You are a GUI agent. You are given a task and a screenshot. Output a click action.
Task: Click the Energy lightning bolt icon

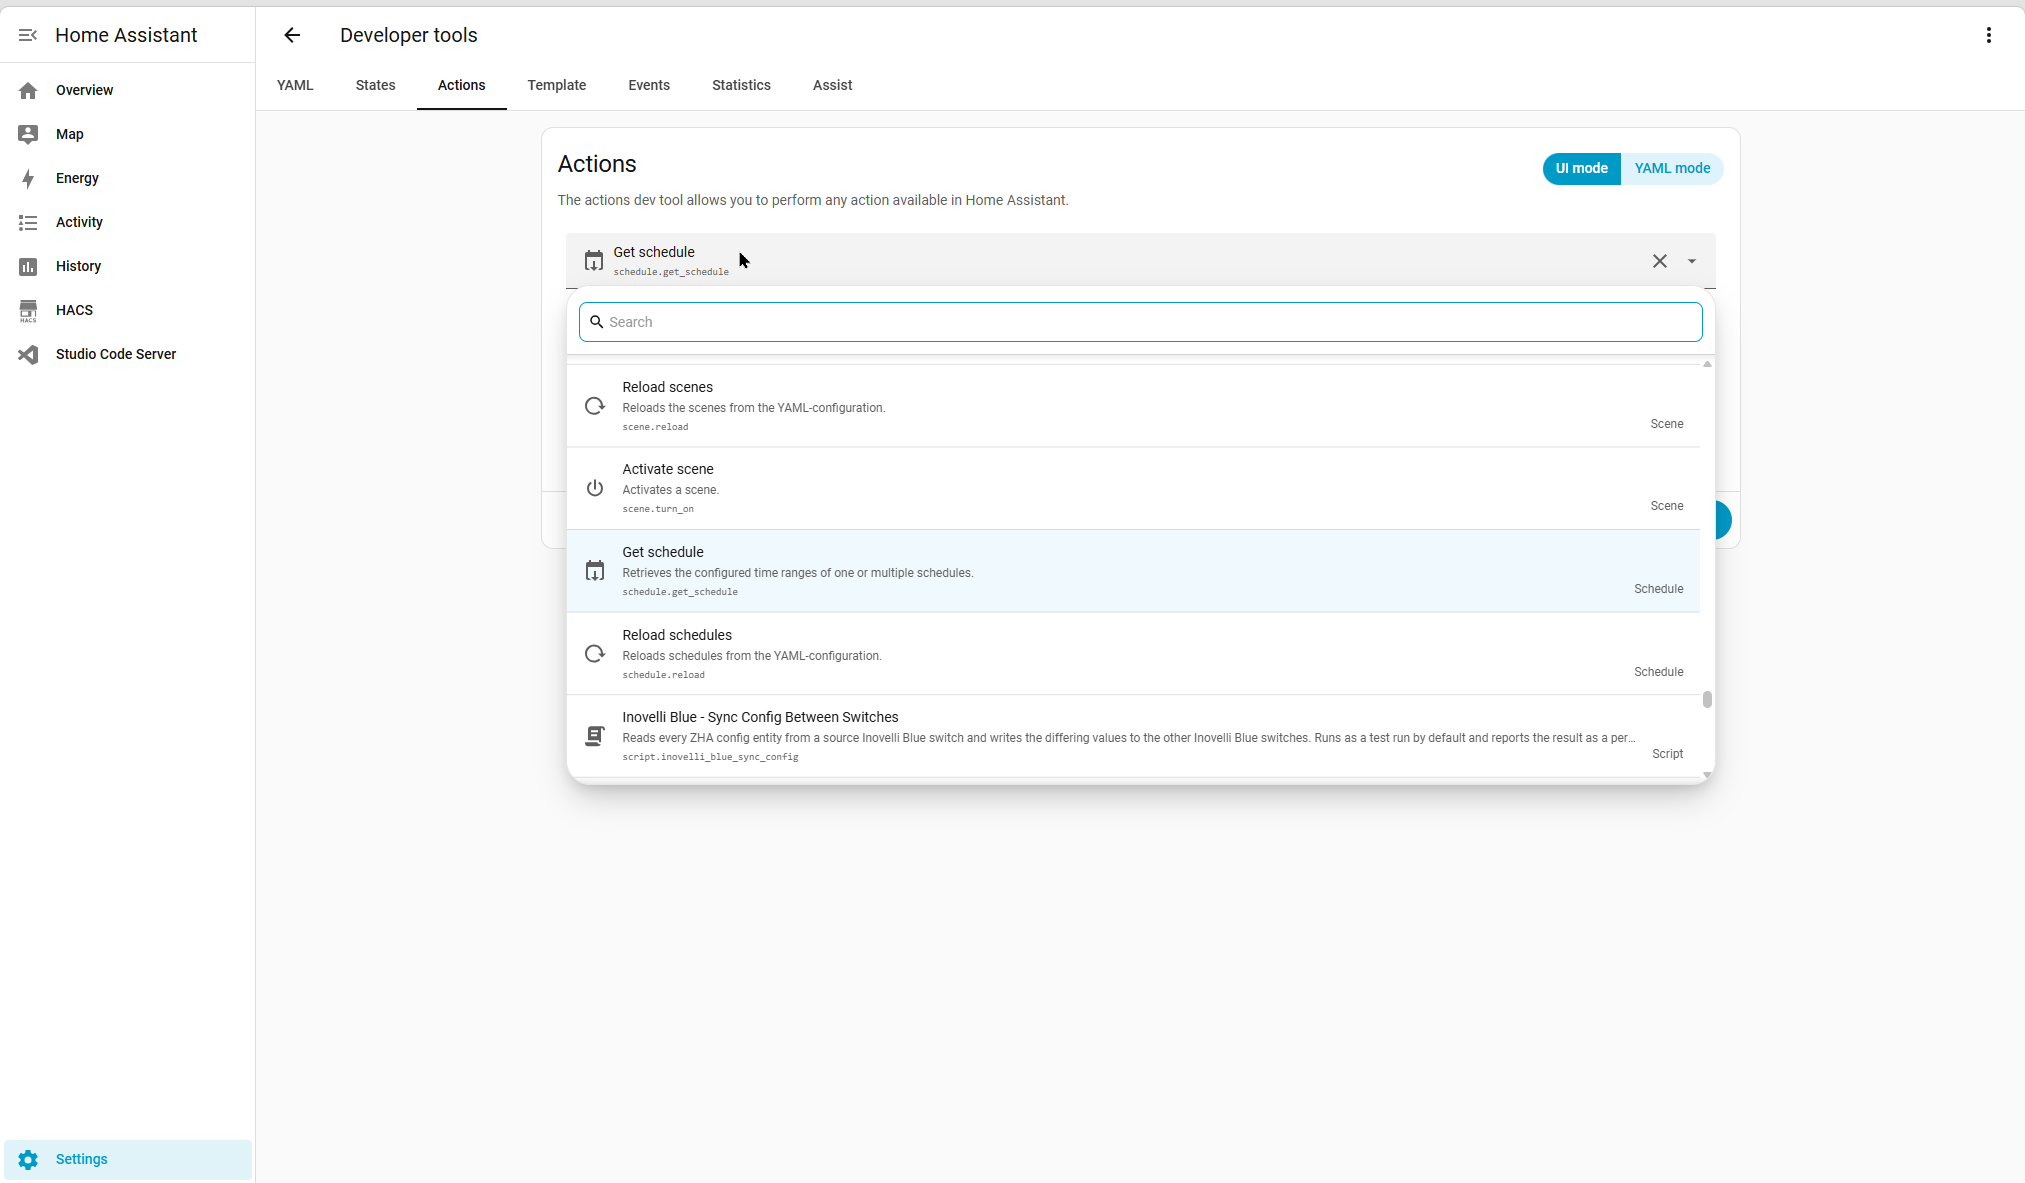click(x=28, y=178)
